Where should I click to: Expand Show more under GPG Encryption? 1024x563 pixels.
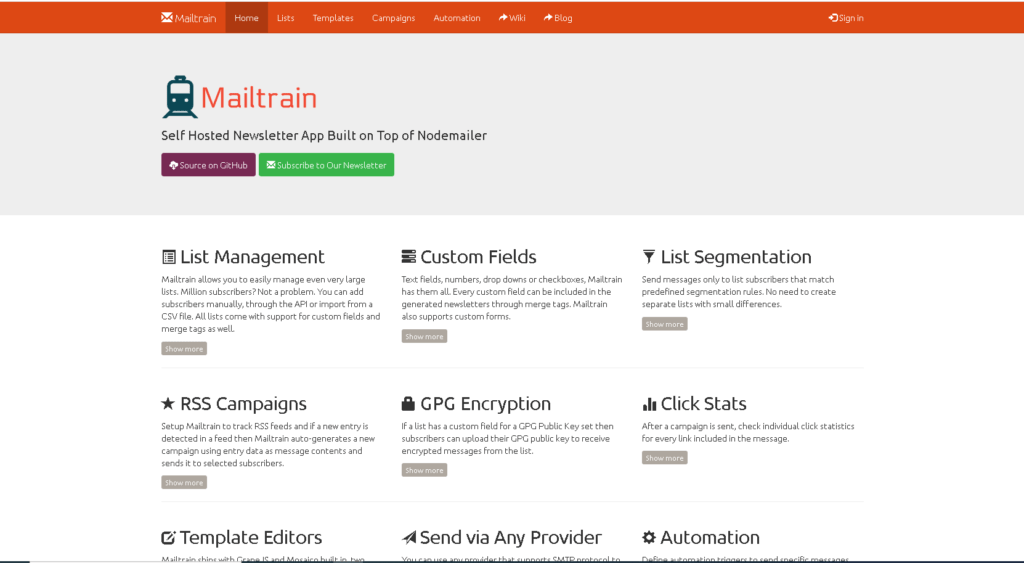coord(424,470)
